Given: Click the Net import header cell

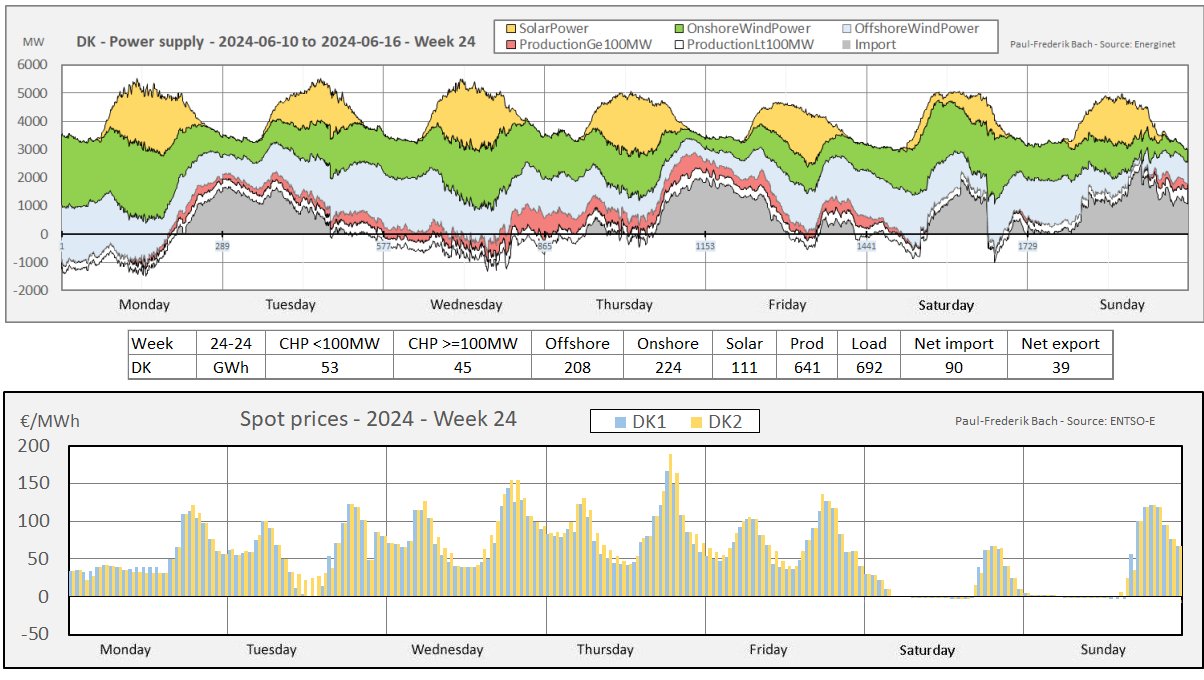Looking at the screenshot, I should 953,343.
